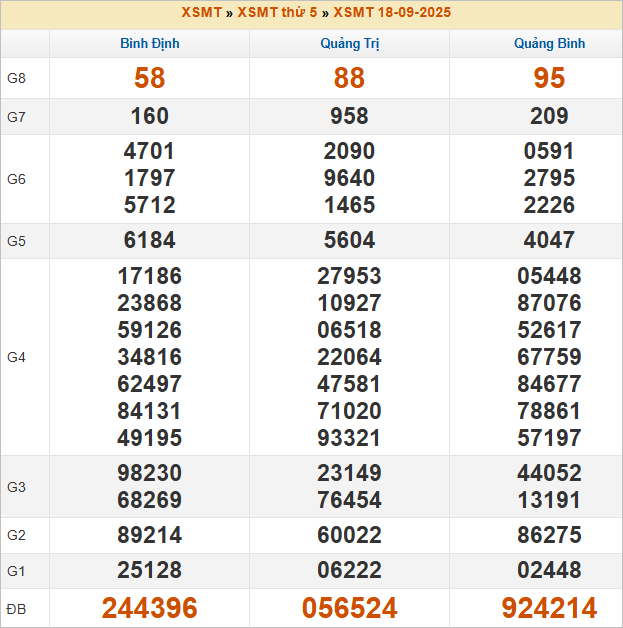Go to the Quảng Bình results link
The image size is (623, 628).
tap(549, 44)
